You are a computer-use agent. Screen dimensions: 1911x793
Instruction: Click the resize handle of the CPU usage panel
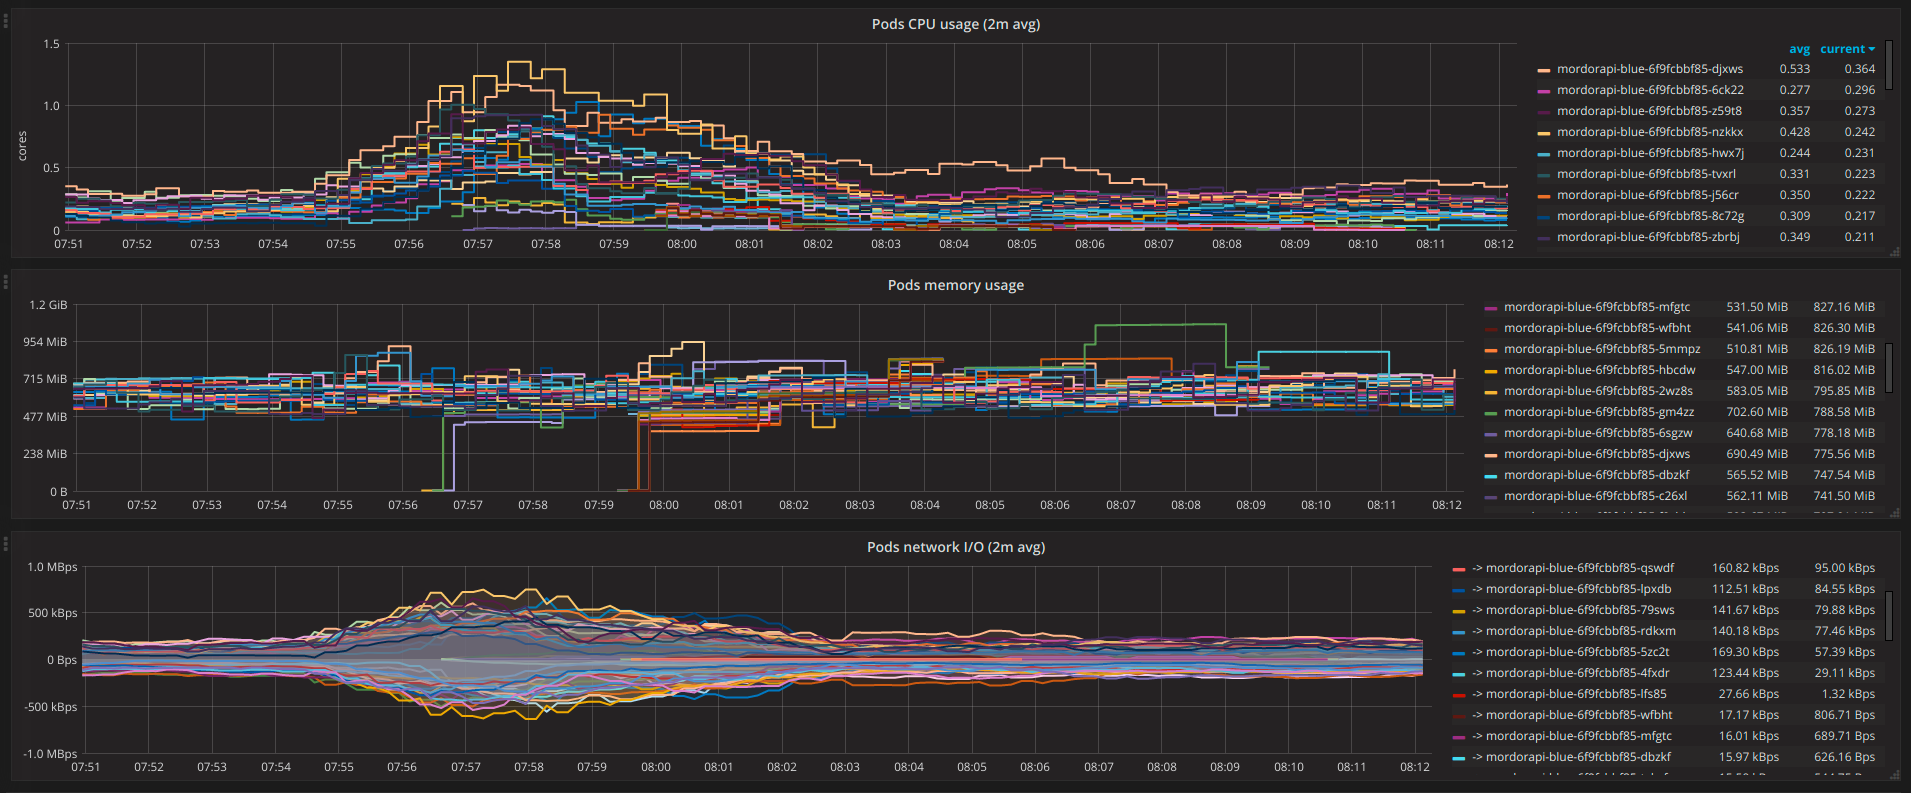(1894, 252)
